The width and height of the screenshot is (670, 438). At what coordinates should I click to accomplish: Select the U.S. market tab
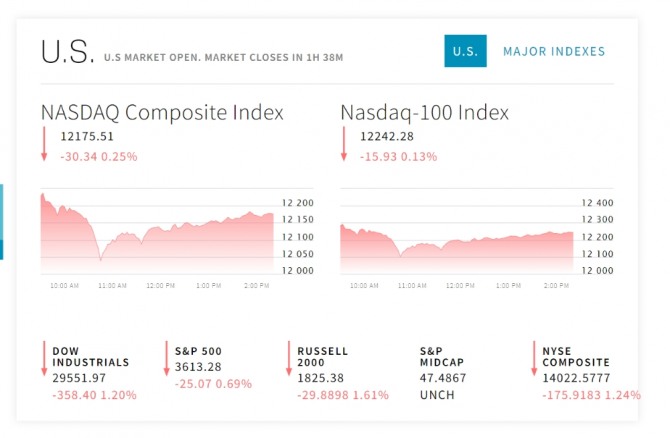(x=465, y=52)
